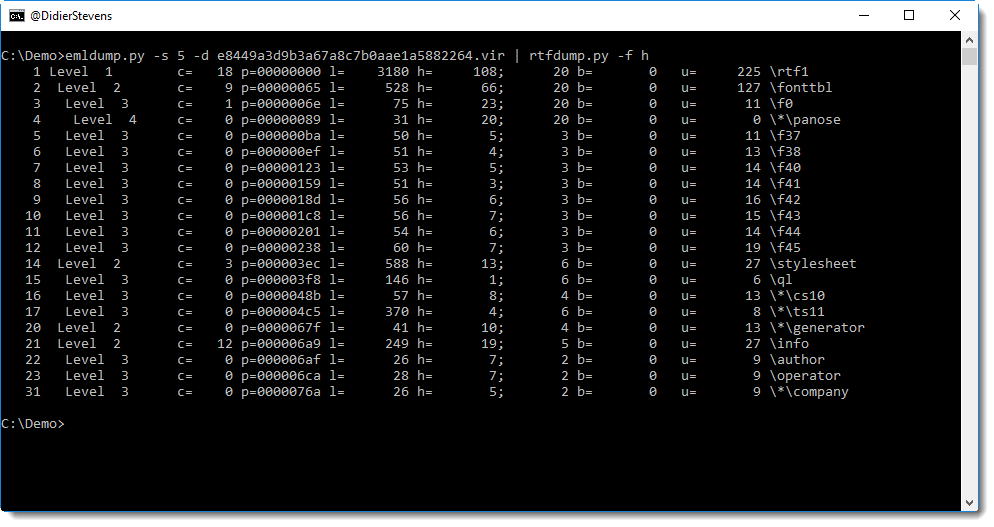This screenshot has height=527, width=994.
Task: Click the \f43 entry
Action: 785,216
